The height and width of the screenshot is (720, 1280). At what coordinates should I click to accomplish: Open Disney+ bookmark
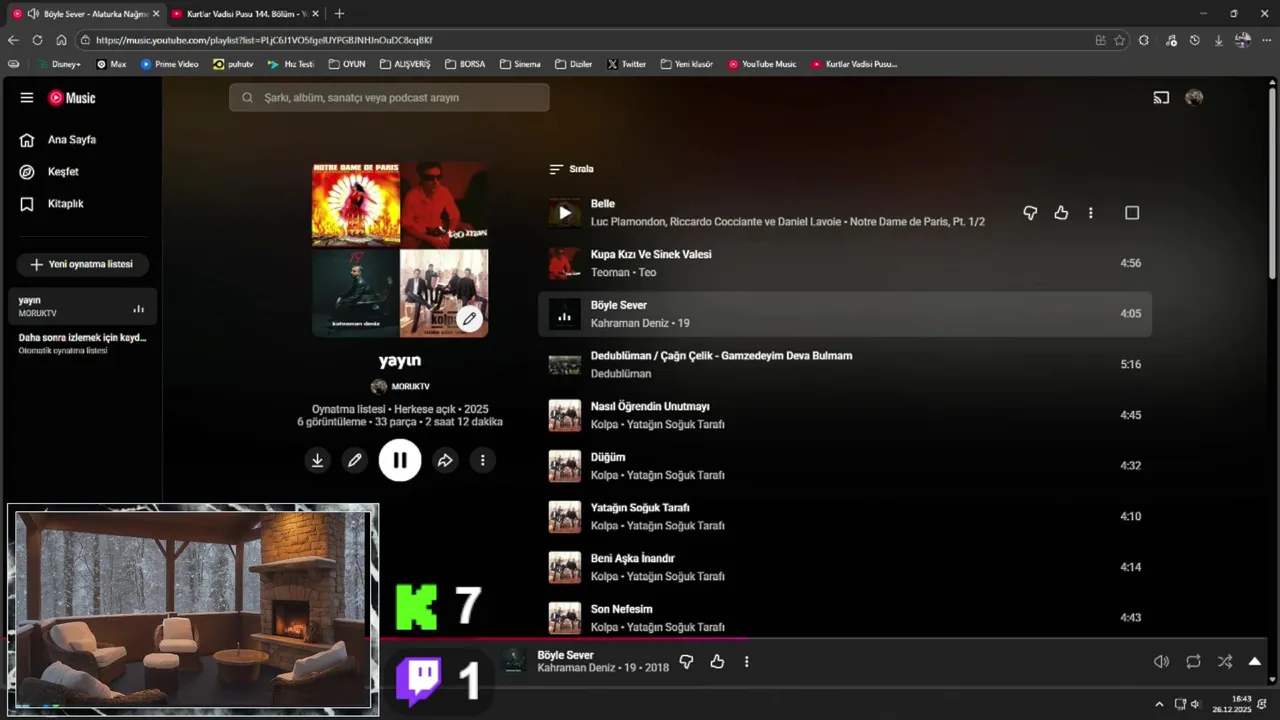click(x=59, y=64)
